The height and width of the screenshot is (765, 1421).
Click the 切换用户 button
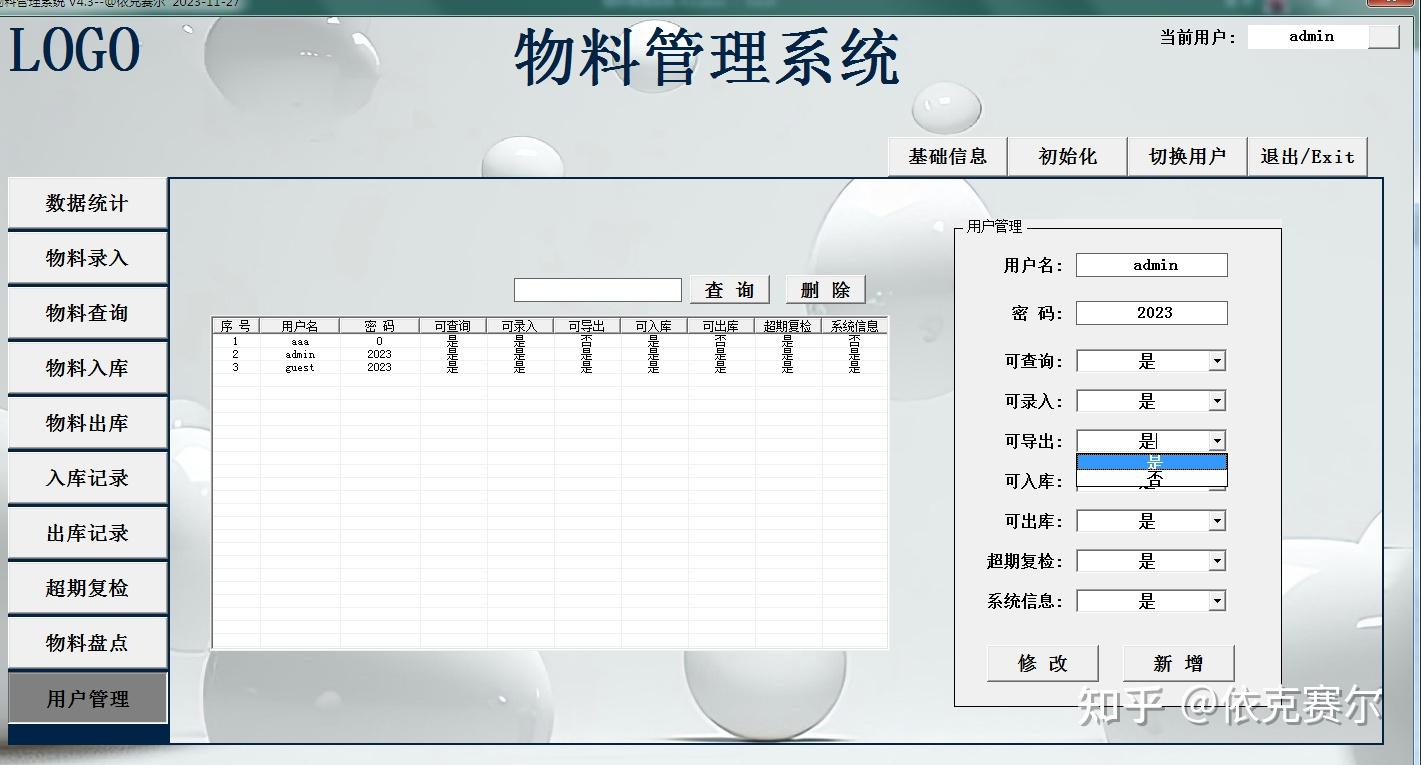pos(1187,157)
